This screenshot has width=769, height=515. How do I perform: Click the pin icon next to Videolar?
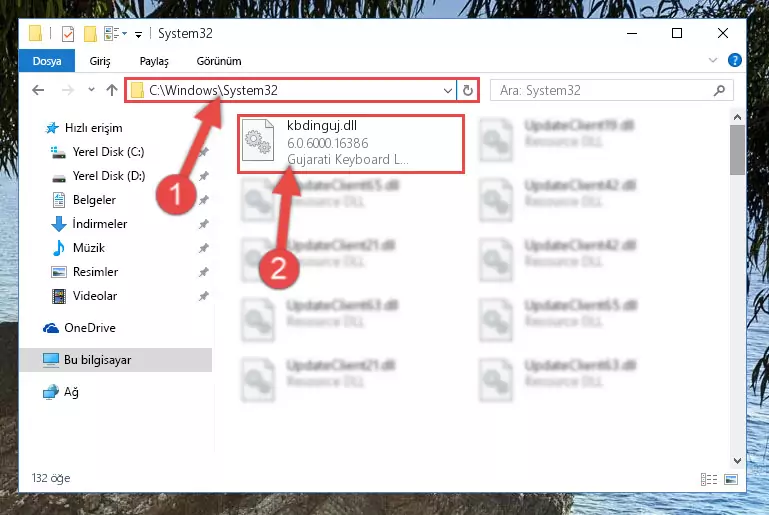click(204, 296)
